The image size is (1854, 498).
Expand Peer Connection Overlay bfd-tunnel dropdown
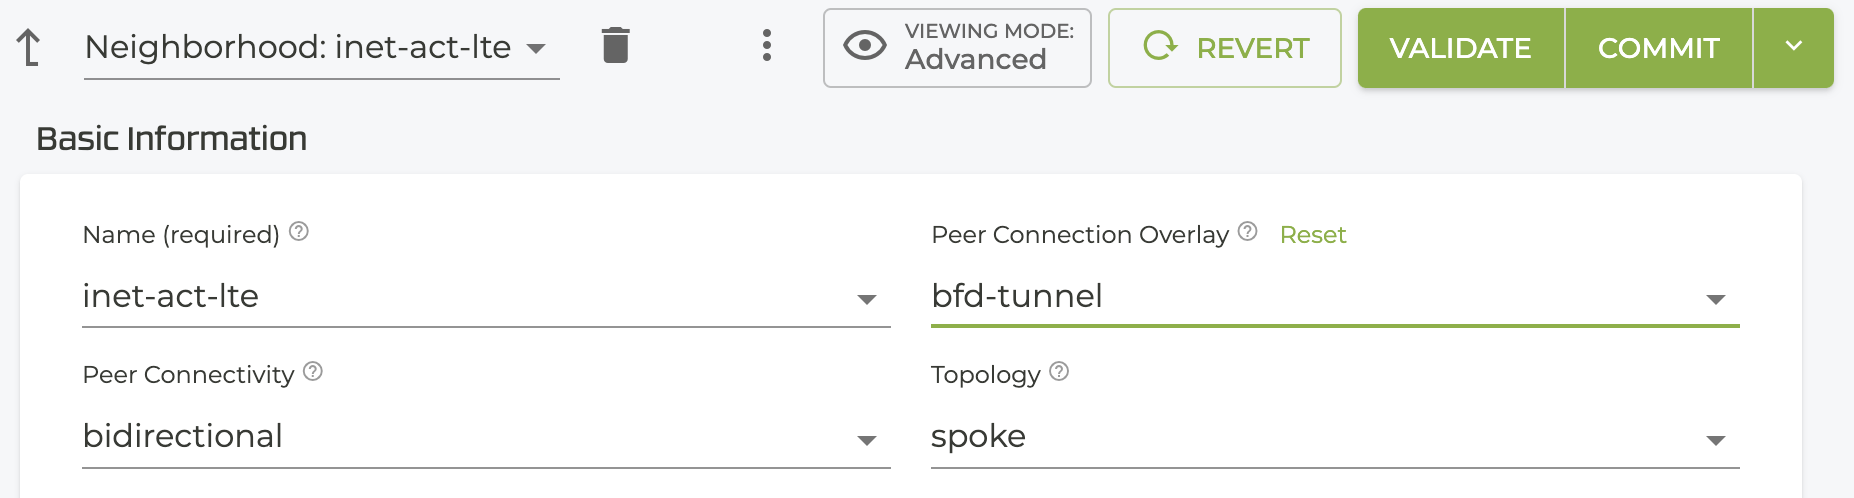coord(1716,299)
